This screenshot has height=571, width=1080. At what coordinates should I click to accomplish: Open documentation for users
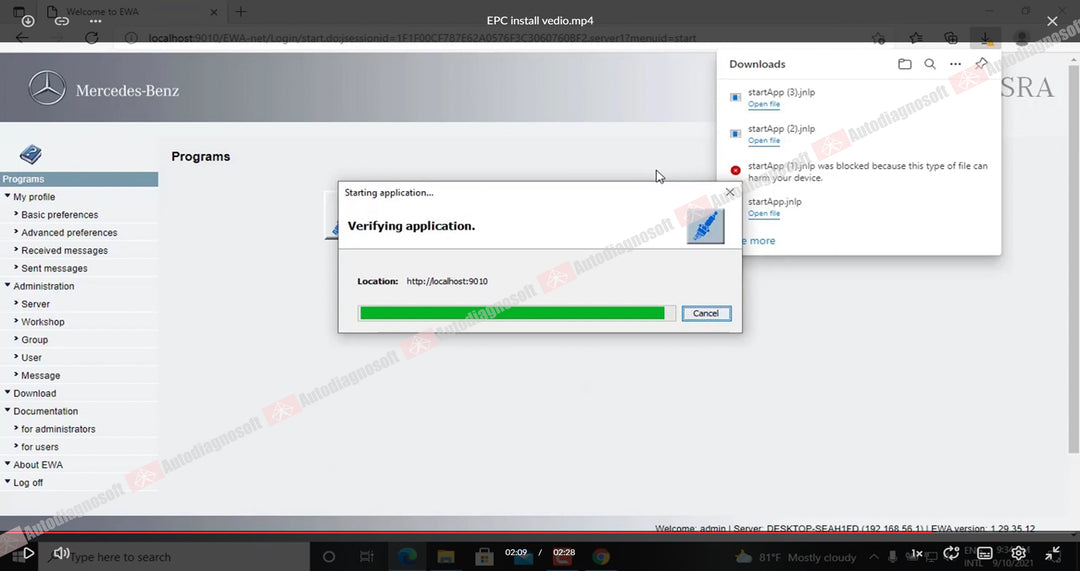(x=39, y=448)
